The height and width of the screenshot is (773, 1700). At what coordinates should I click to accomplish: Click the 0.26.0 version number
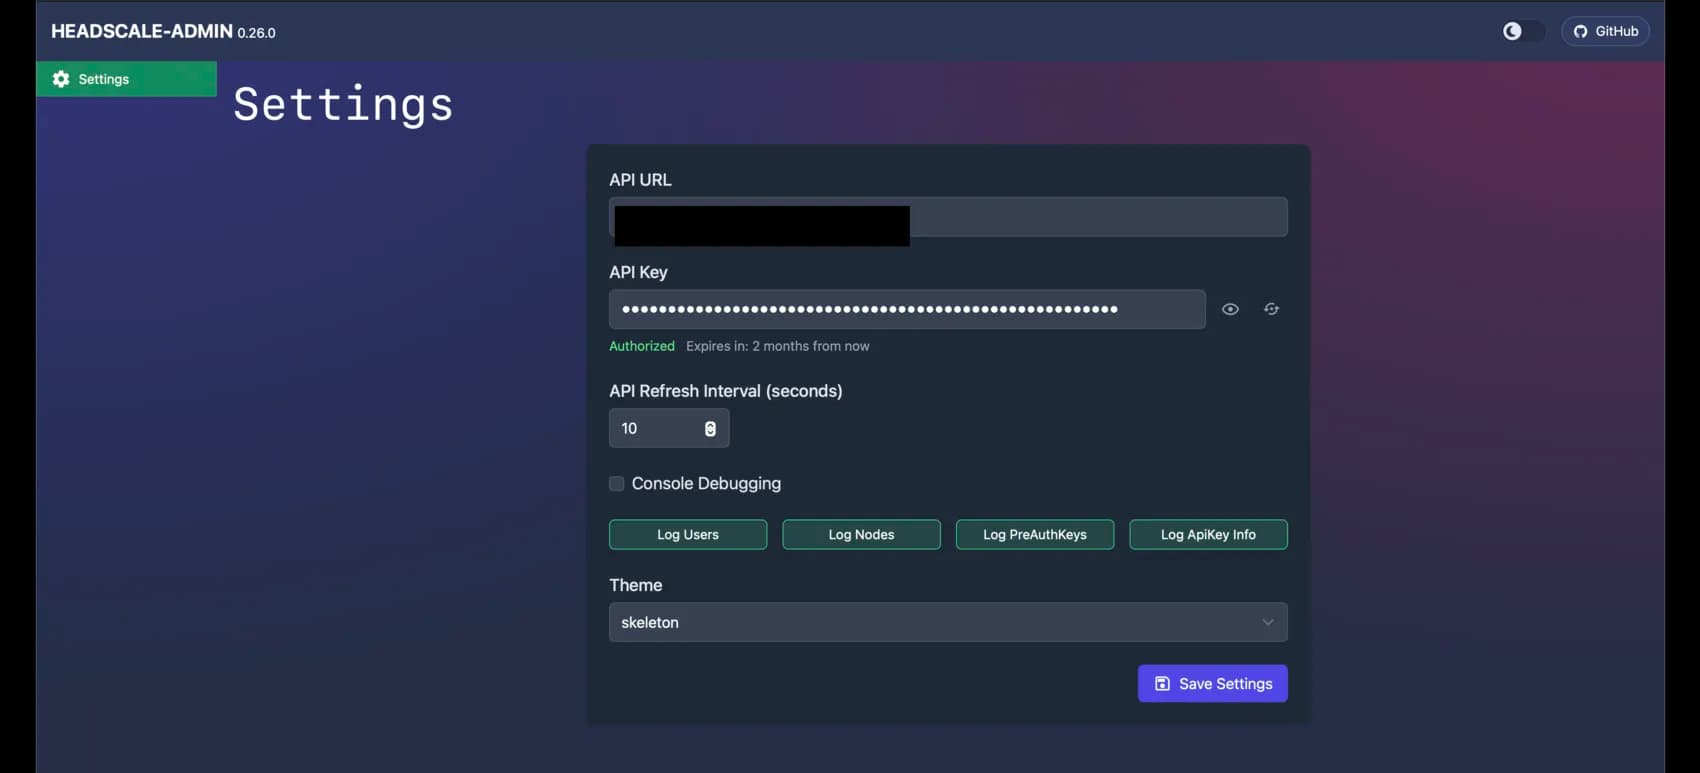pyautogui.click(x=256, y=33)
